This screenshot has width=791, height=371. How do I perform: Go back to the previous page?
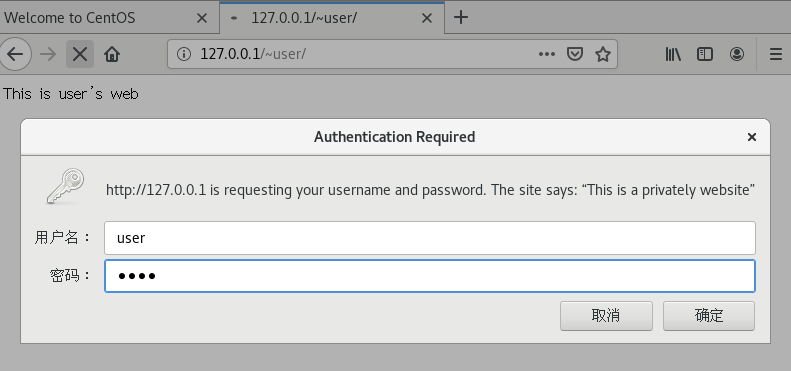pos(15,54)
